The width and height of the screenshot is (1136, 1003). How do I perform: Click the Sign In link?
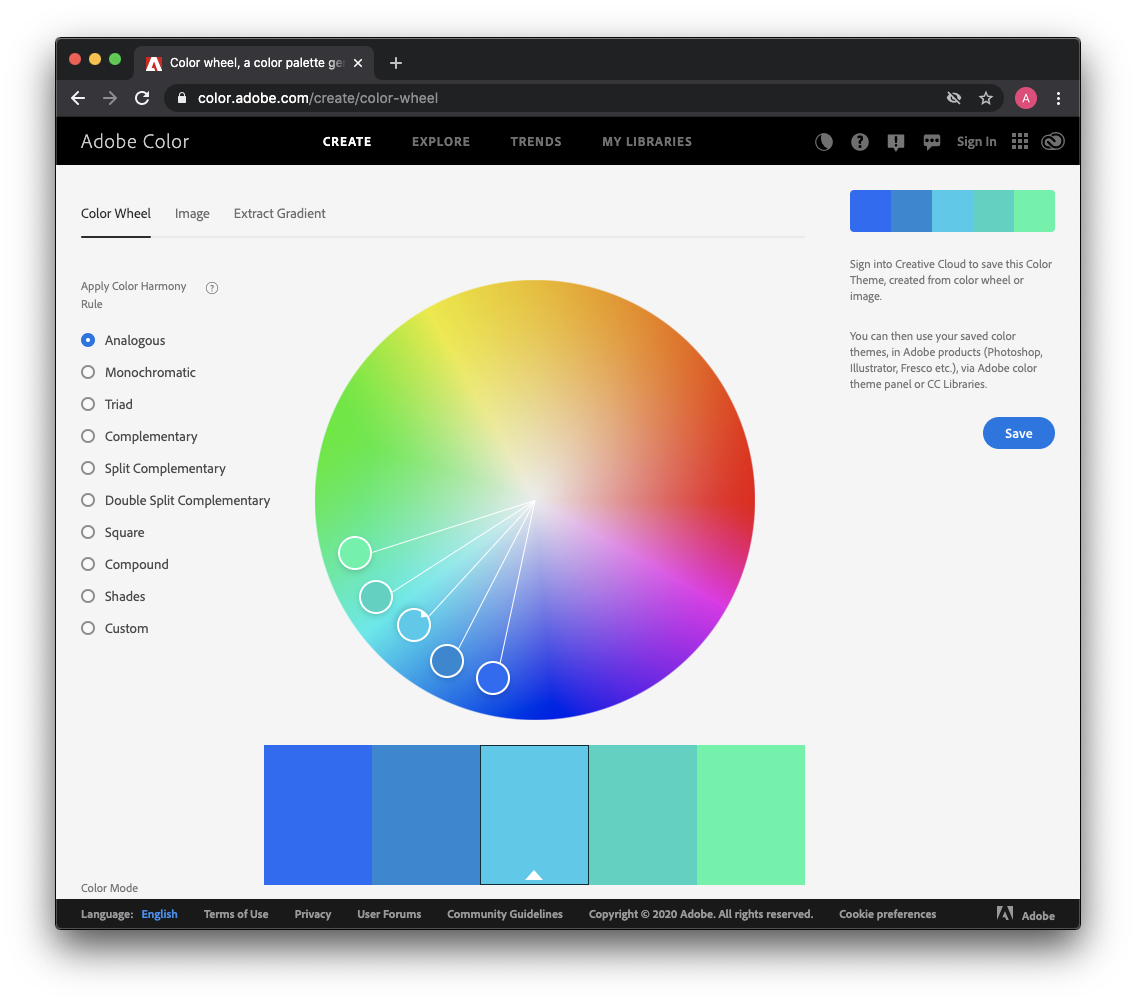click(977, 142)
